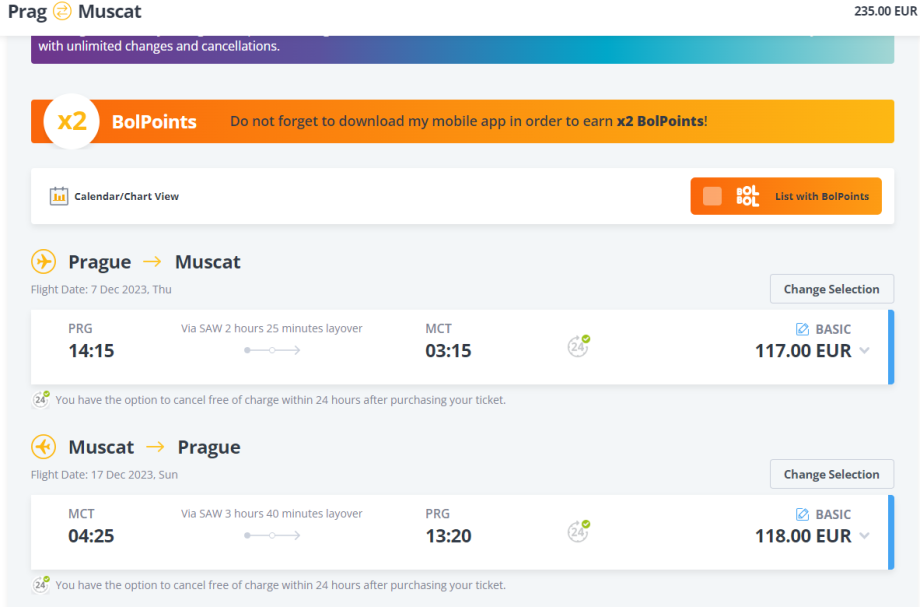Click the 24-hour cancel icon in Muscat flight row

click(578, 531)
